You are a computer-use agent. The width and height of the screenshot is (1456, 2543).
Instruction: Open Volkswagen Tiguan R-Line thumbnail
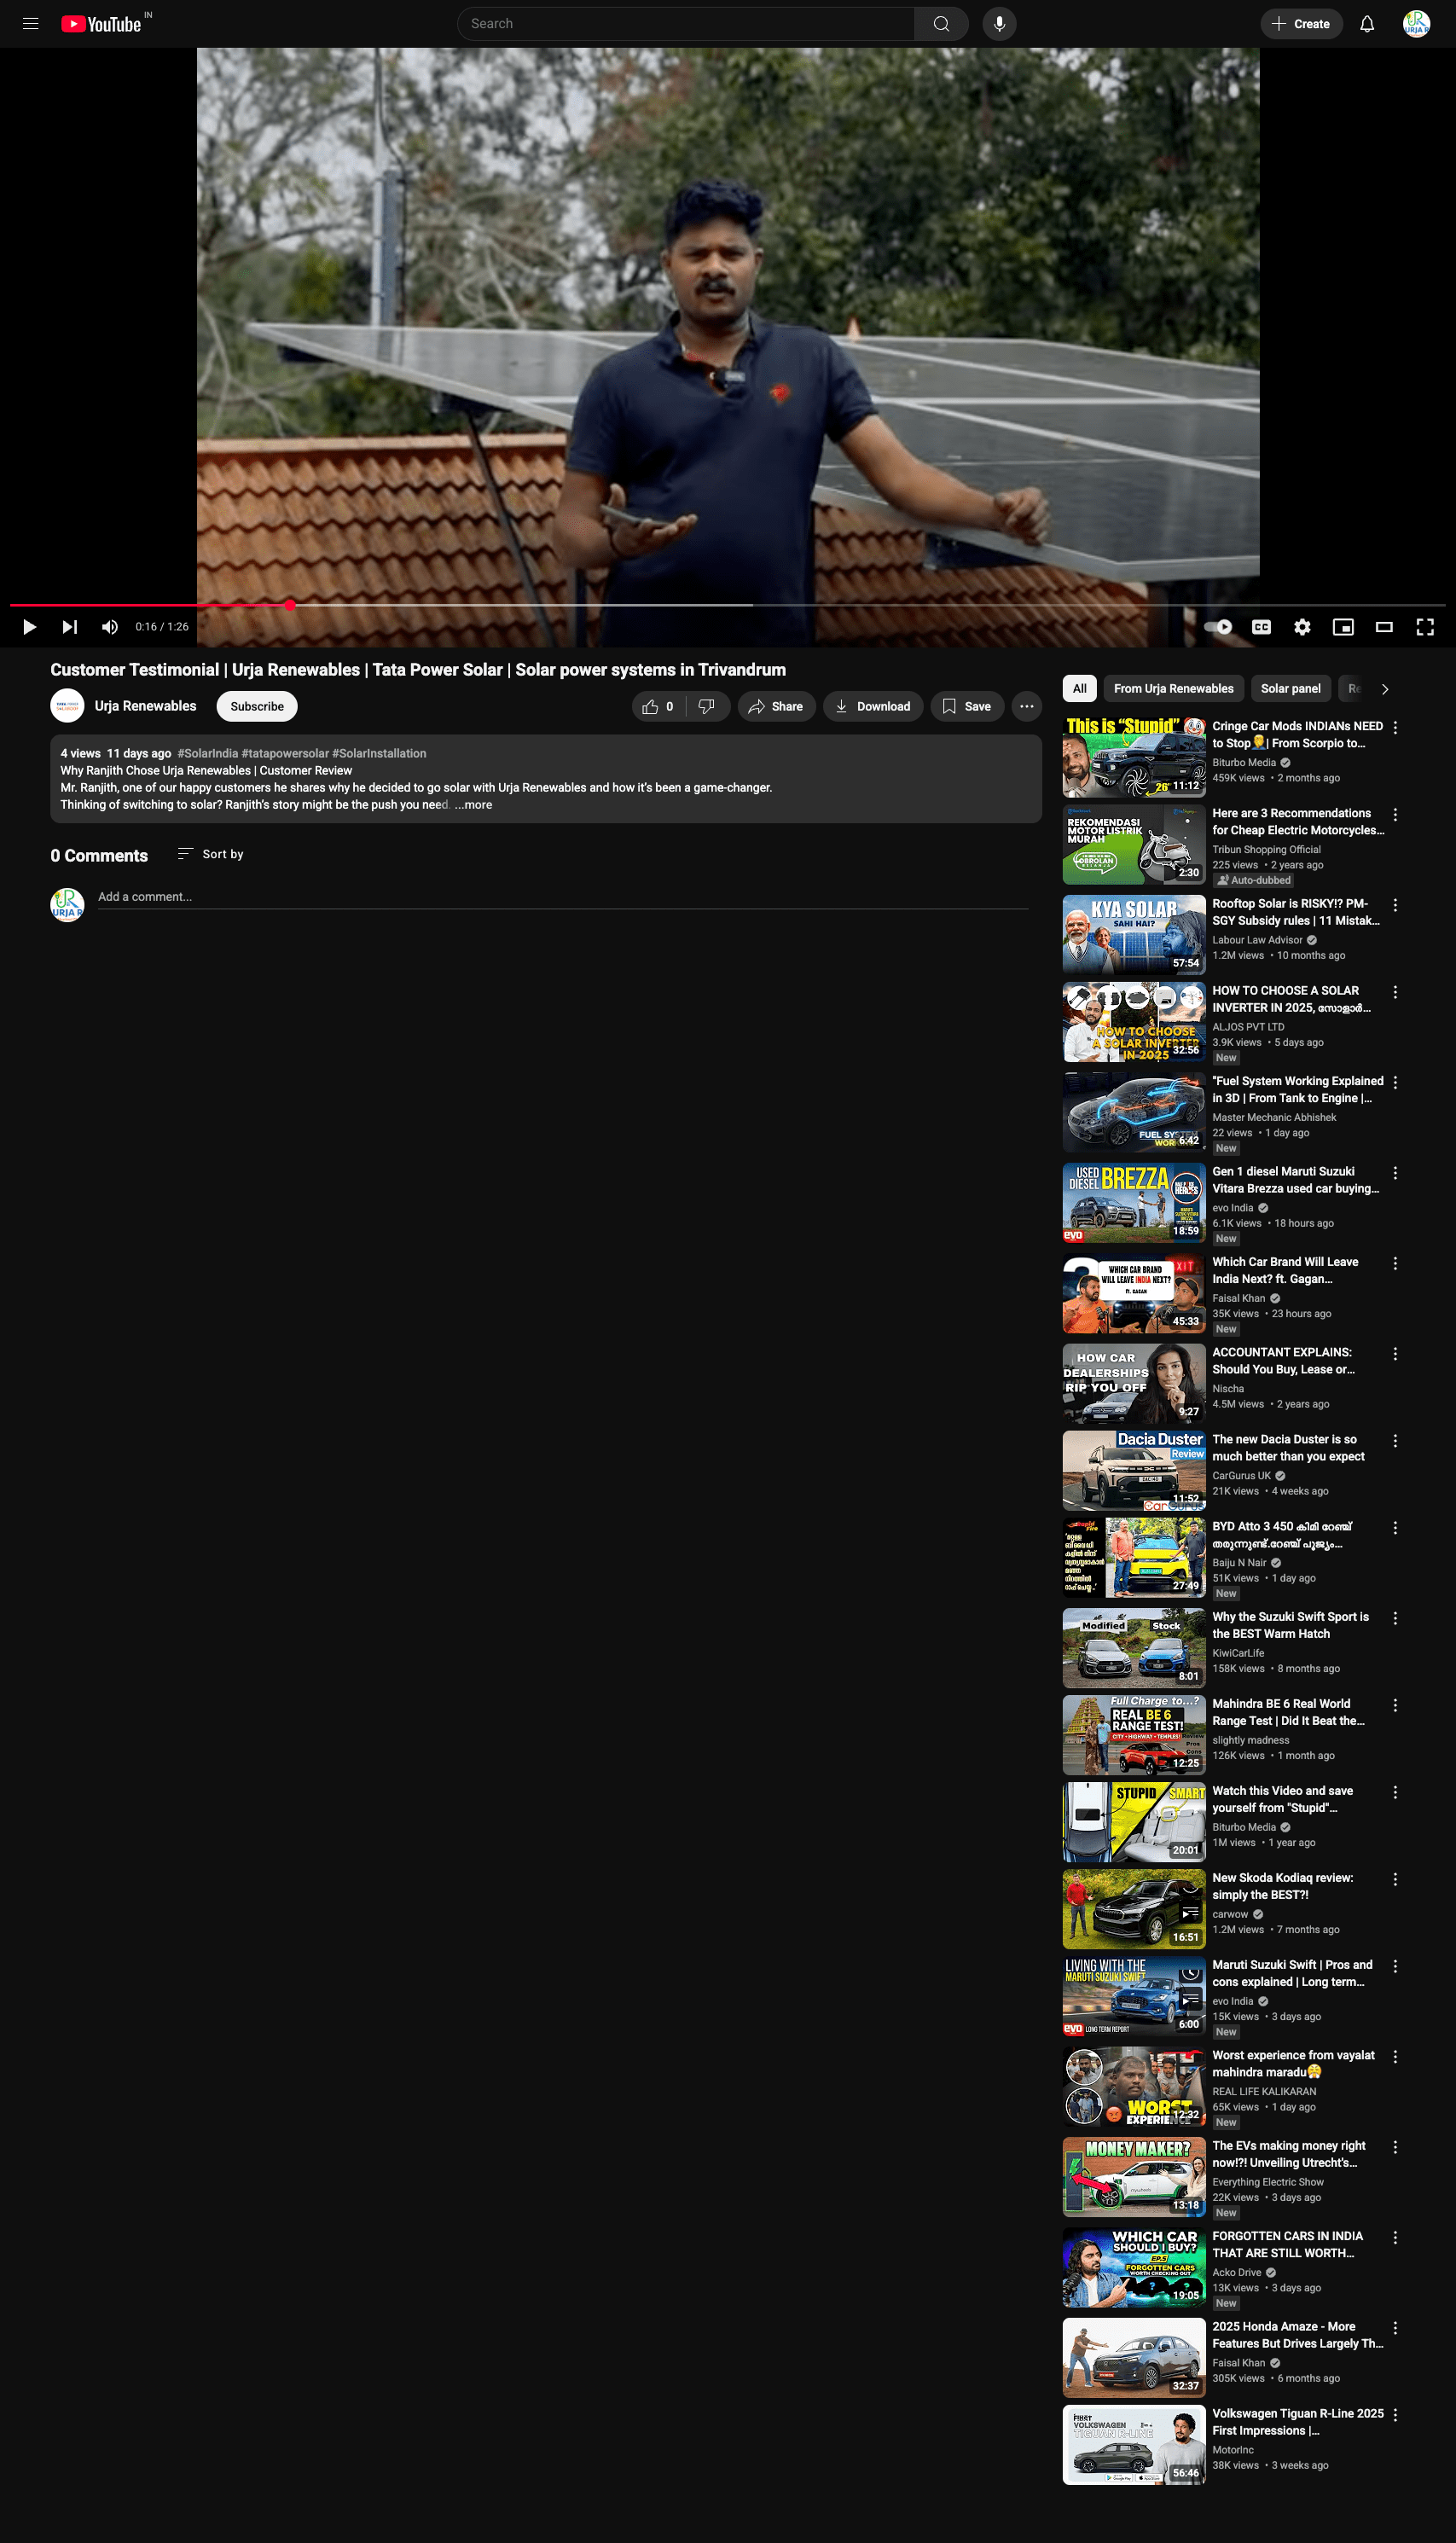pos(1134,2445)
